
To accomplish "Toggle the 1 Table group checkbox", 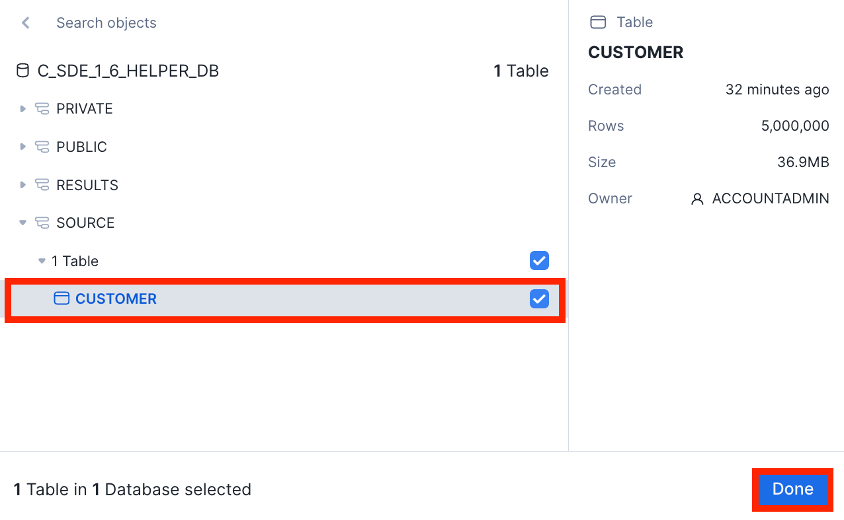I will coord(539,261).
